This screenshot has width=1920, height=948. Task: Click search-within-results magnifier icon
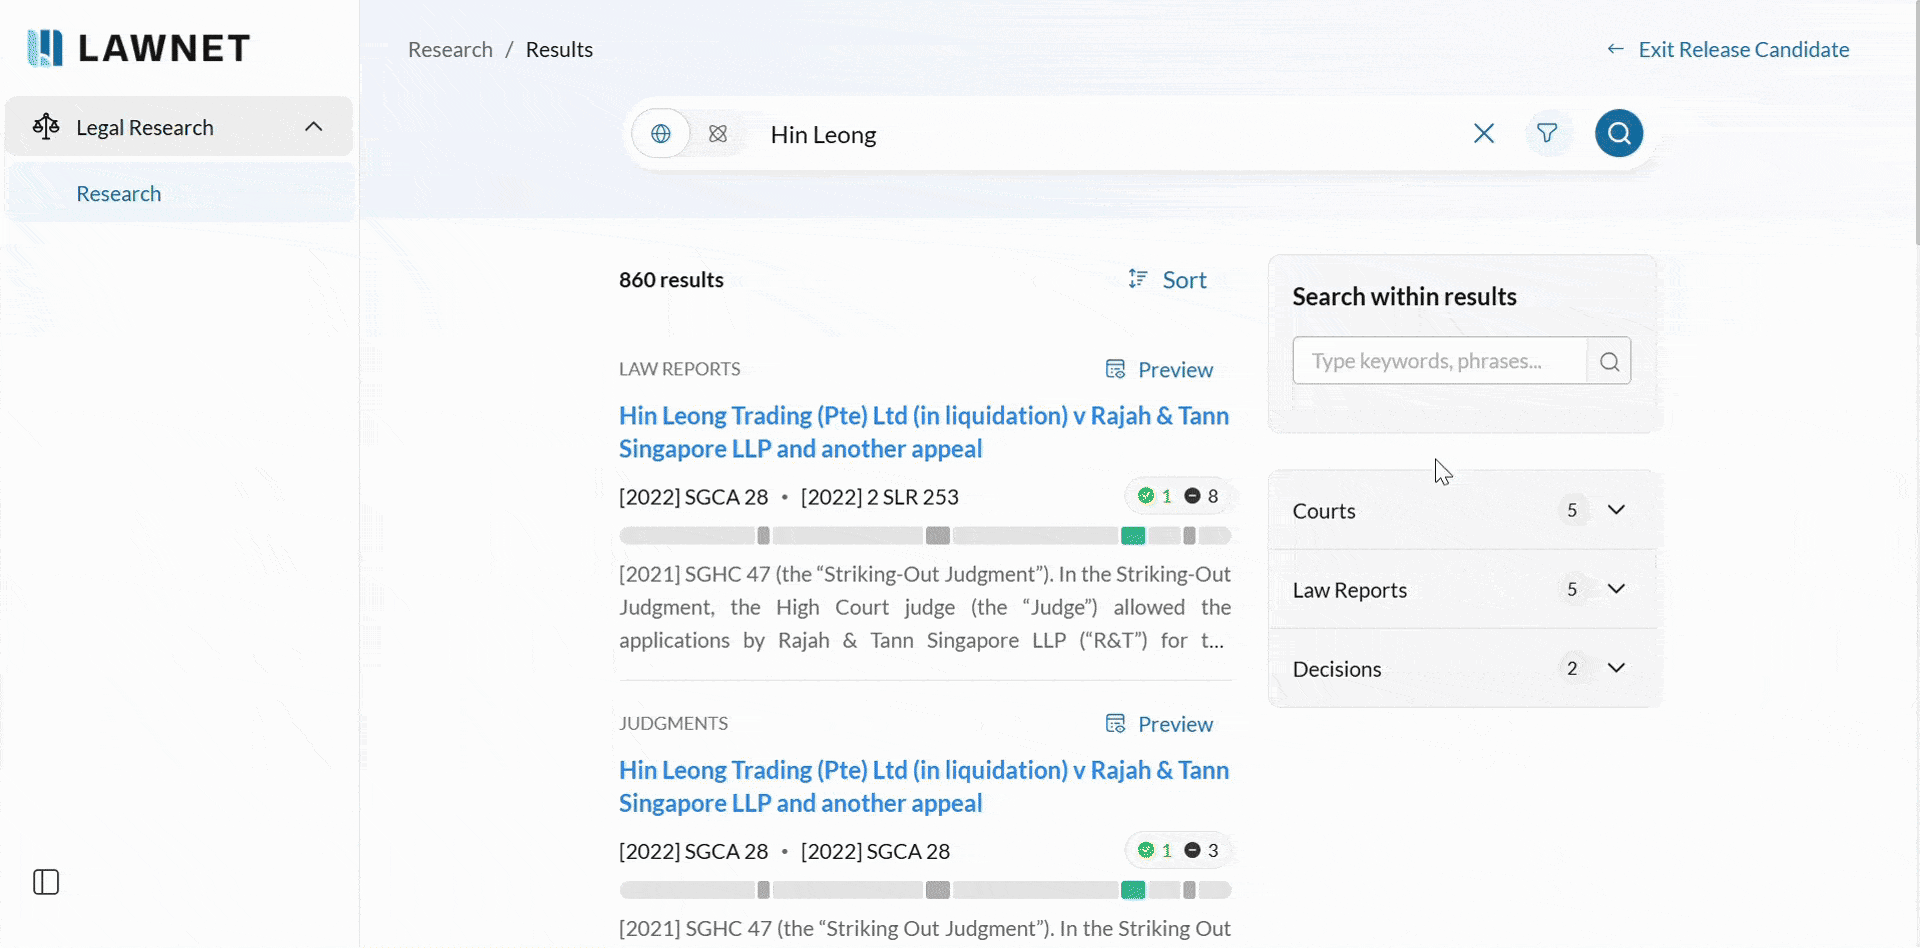click(1609, 361)
